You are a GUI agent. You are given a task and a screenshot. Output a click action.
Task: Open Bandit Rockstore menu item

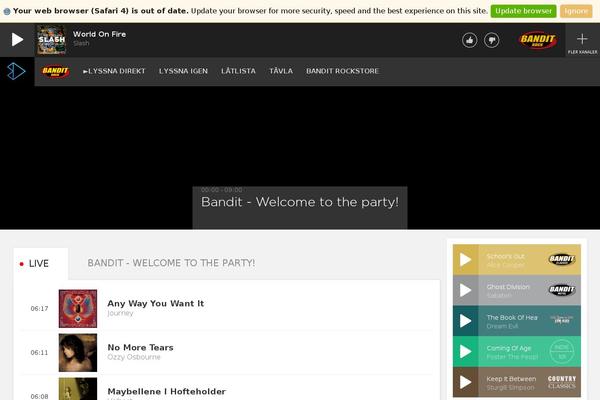tap(342, 71)
